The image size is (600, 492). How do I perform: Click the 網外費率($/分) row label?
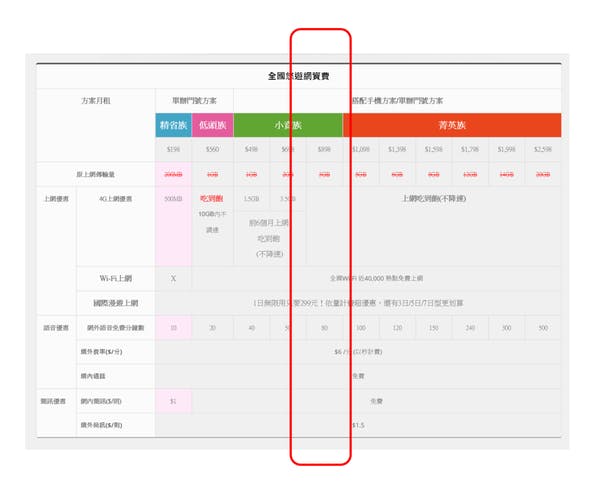[101, 352]
